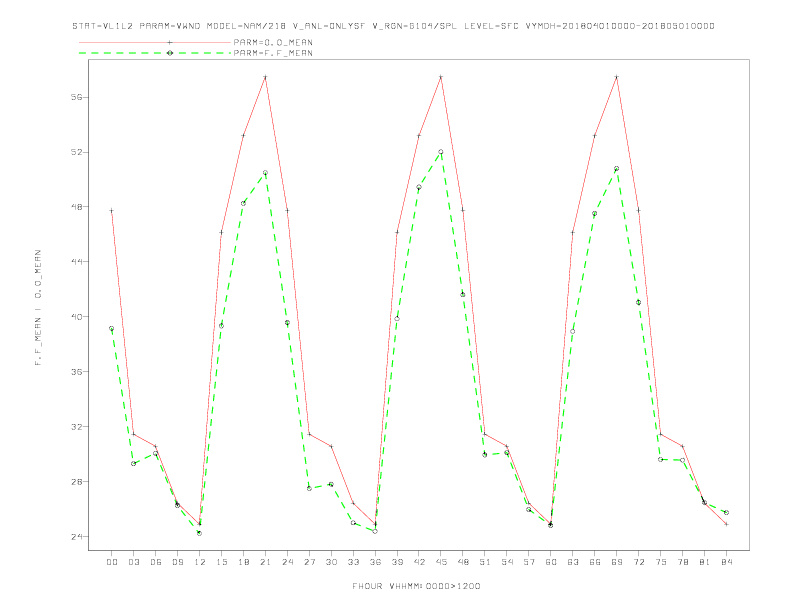
Task: Click x-axis tick label 39
Action: click(x=397, y=562)
